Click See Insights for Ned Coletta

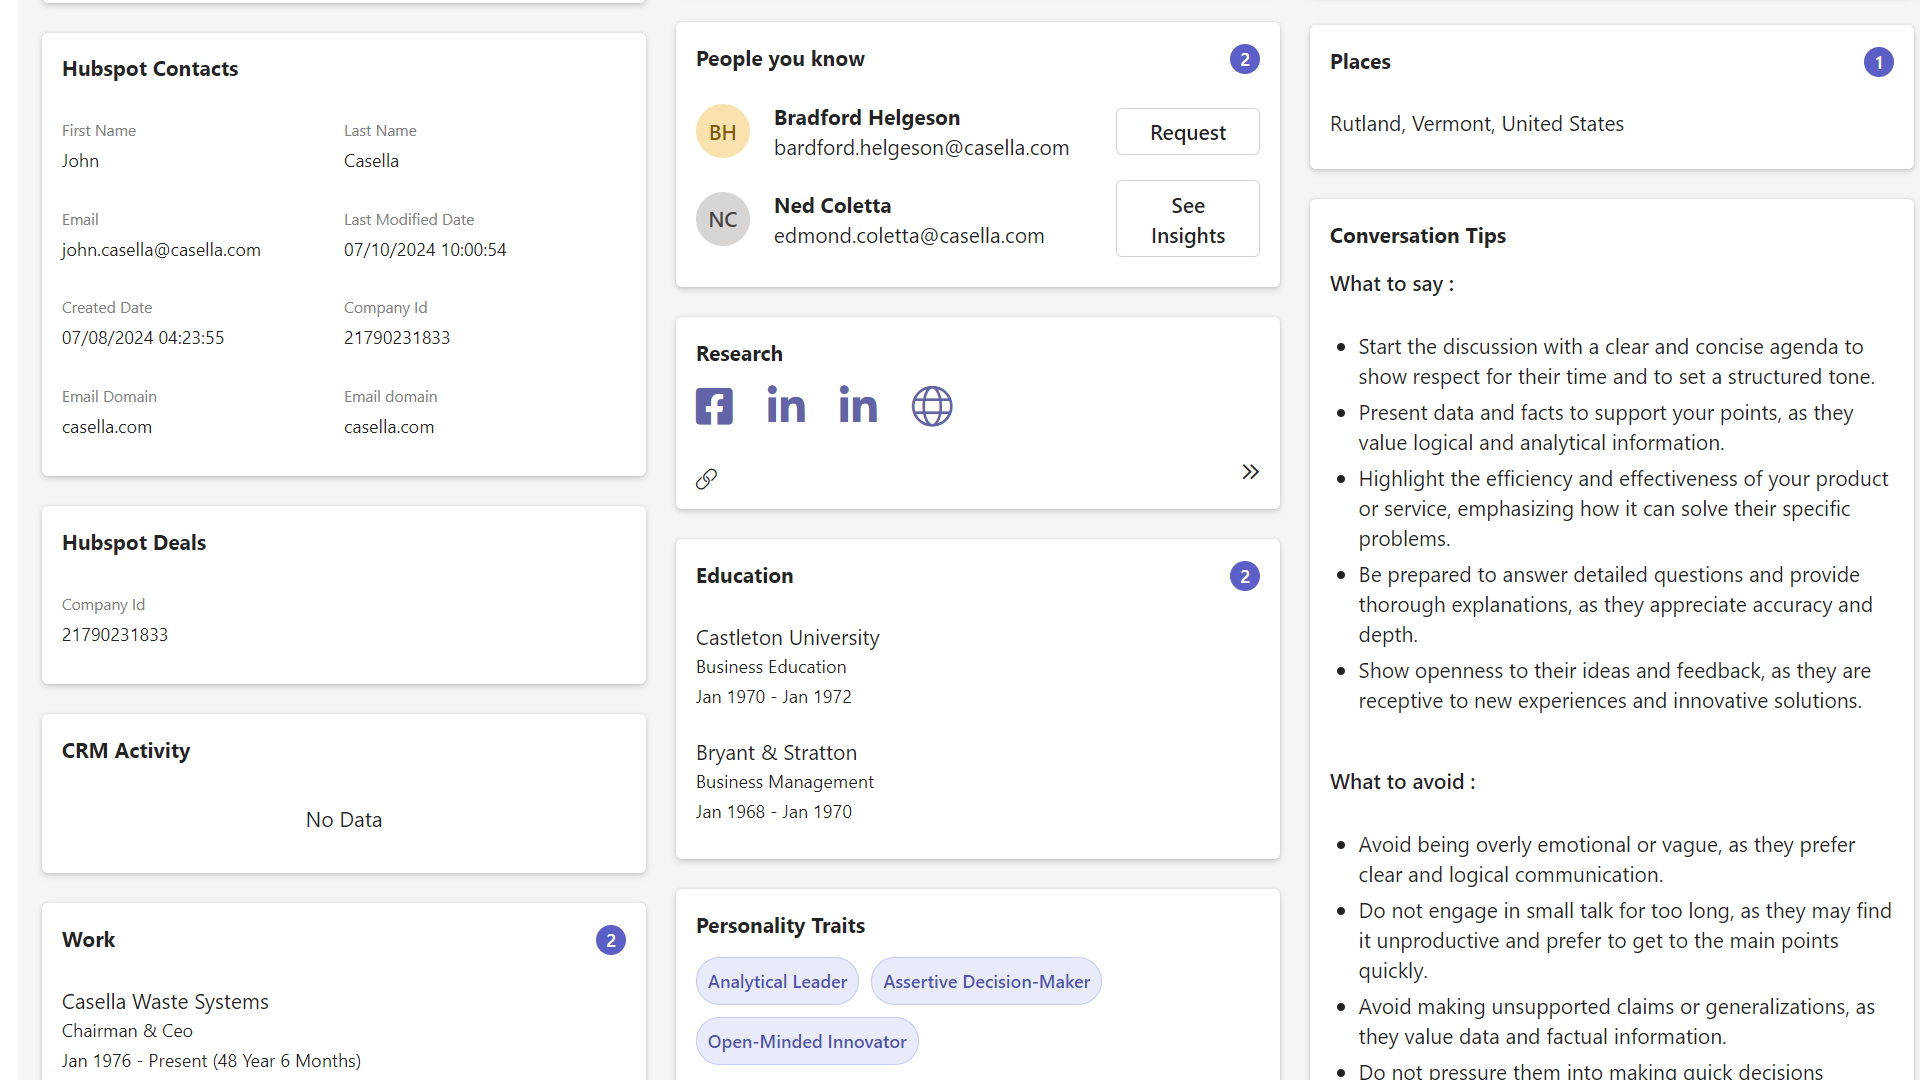1187,218
